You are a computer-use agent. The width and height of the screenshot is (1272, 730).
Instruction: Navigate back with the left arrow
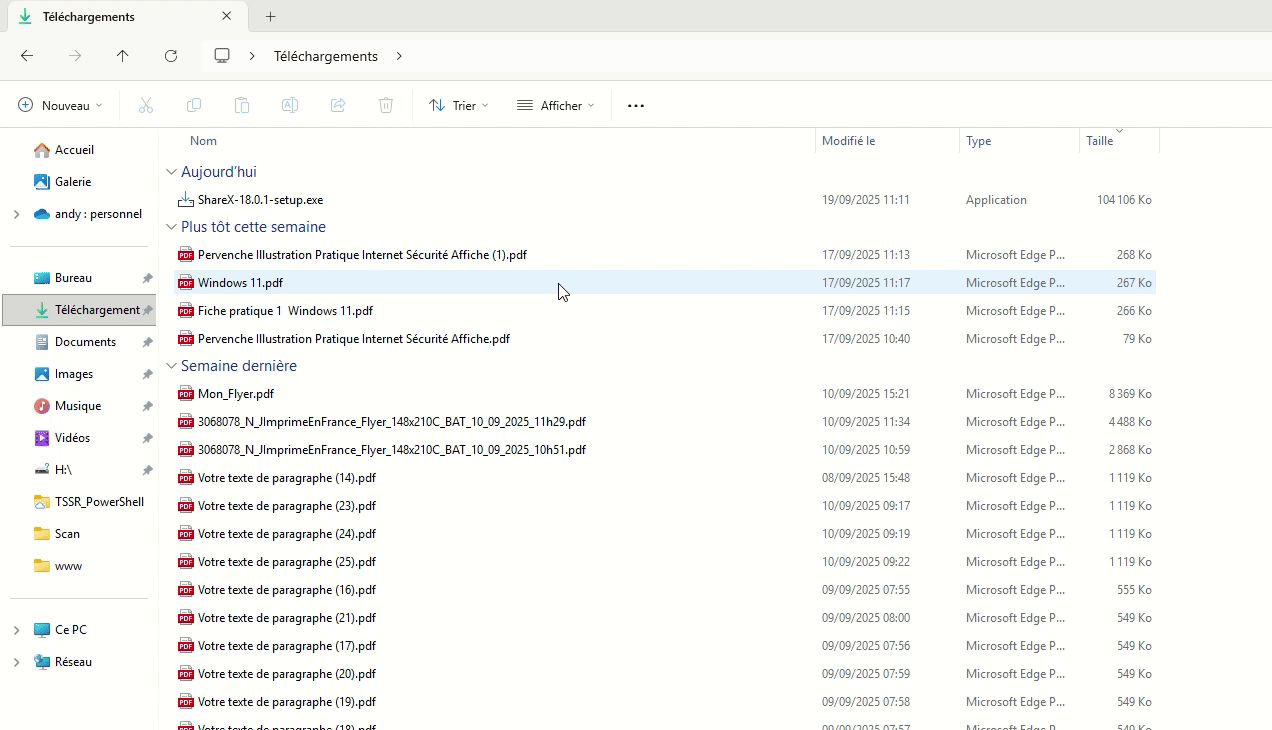pyautogui.click(x=27, y=56)
